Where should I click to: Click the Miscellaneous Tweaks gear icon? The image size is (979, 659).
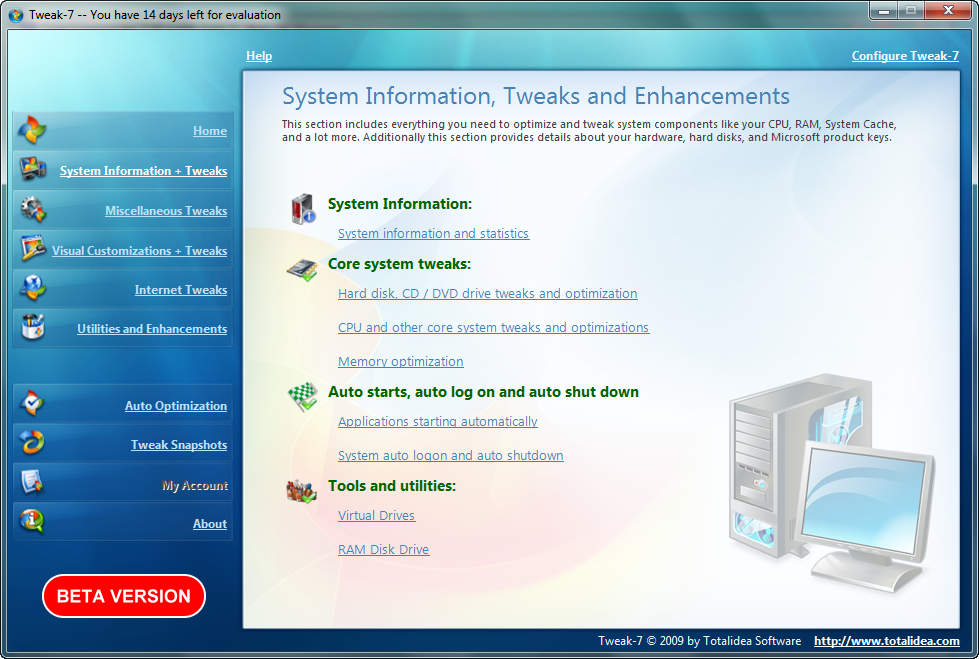(x=32, y=209)
